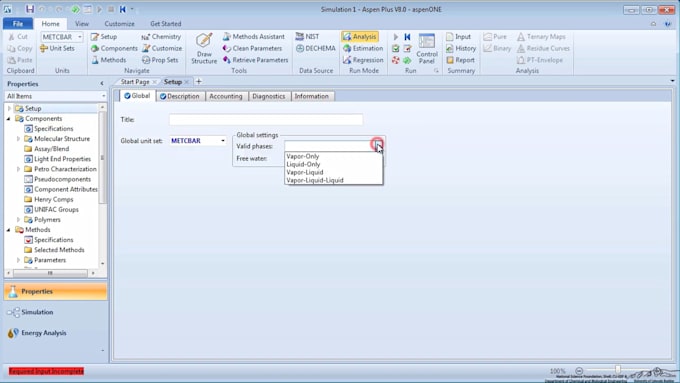
Task: Open the Get Started ribbon tab
Action: click(166, 24)
